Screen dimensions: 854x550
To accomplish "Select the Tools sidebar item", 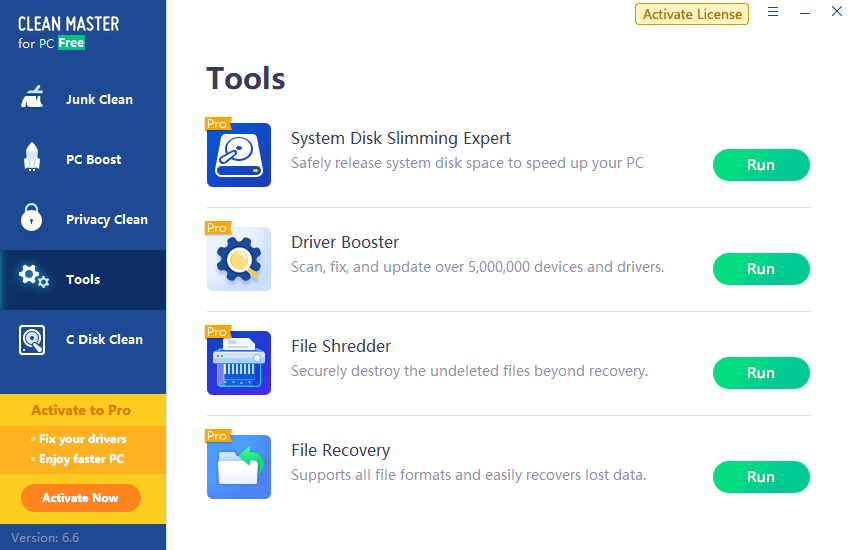I will (x=83, y=280).
